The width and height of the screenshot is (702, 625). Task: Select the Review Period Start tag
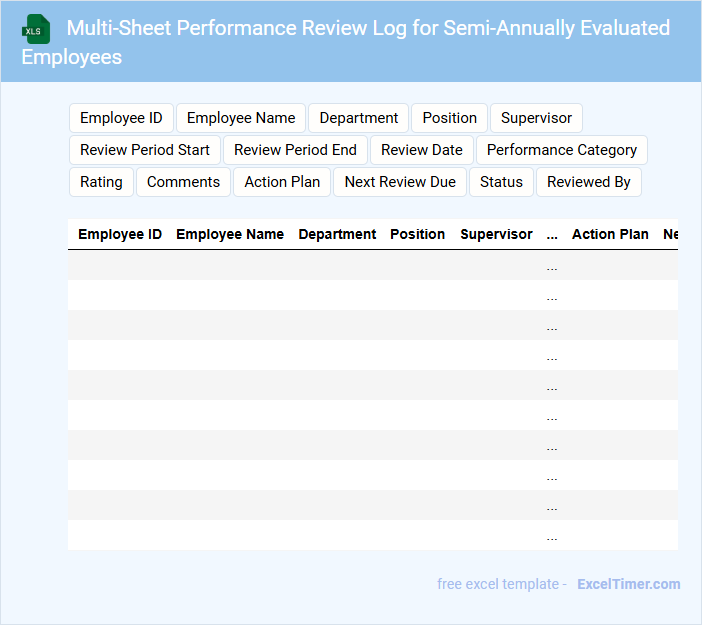145,150
